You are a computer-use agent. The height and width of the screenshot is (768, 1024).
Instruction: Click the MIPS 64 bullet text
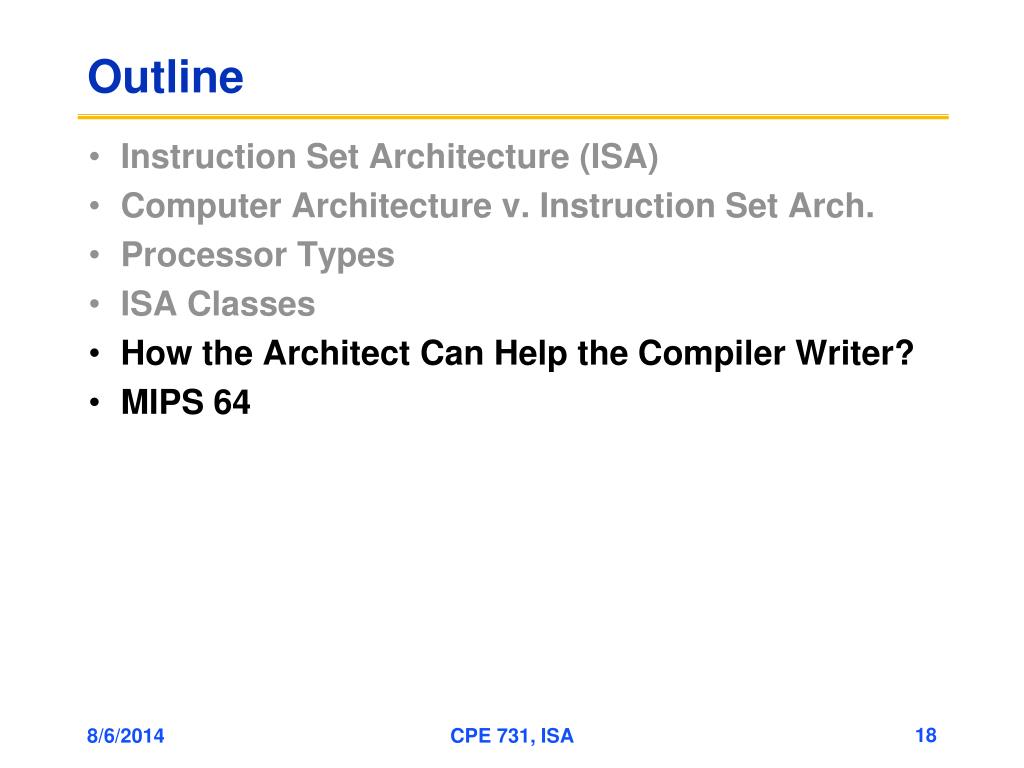point(185,402)
